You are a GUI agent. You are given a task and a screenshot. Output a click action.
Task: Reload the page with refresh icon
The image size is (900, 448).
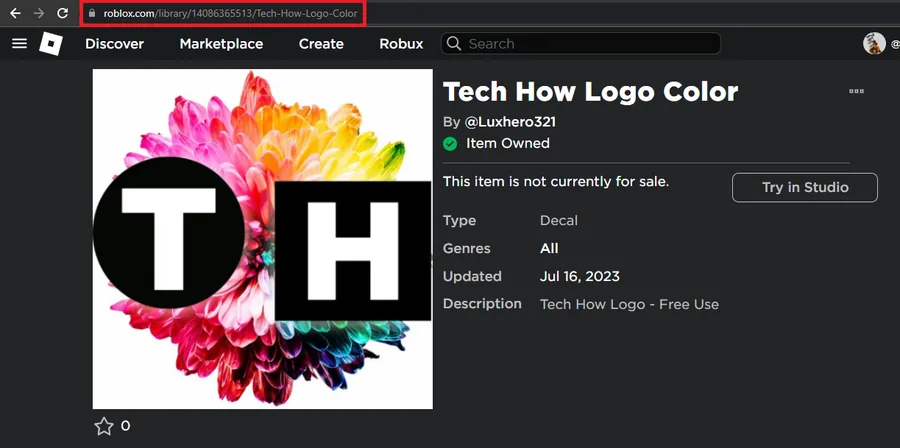coord(63,13)
